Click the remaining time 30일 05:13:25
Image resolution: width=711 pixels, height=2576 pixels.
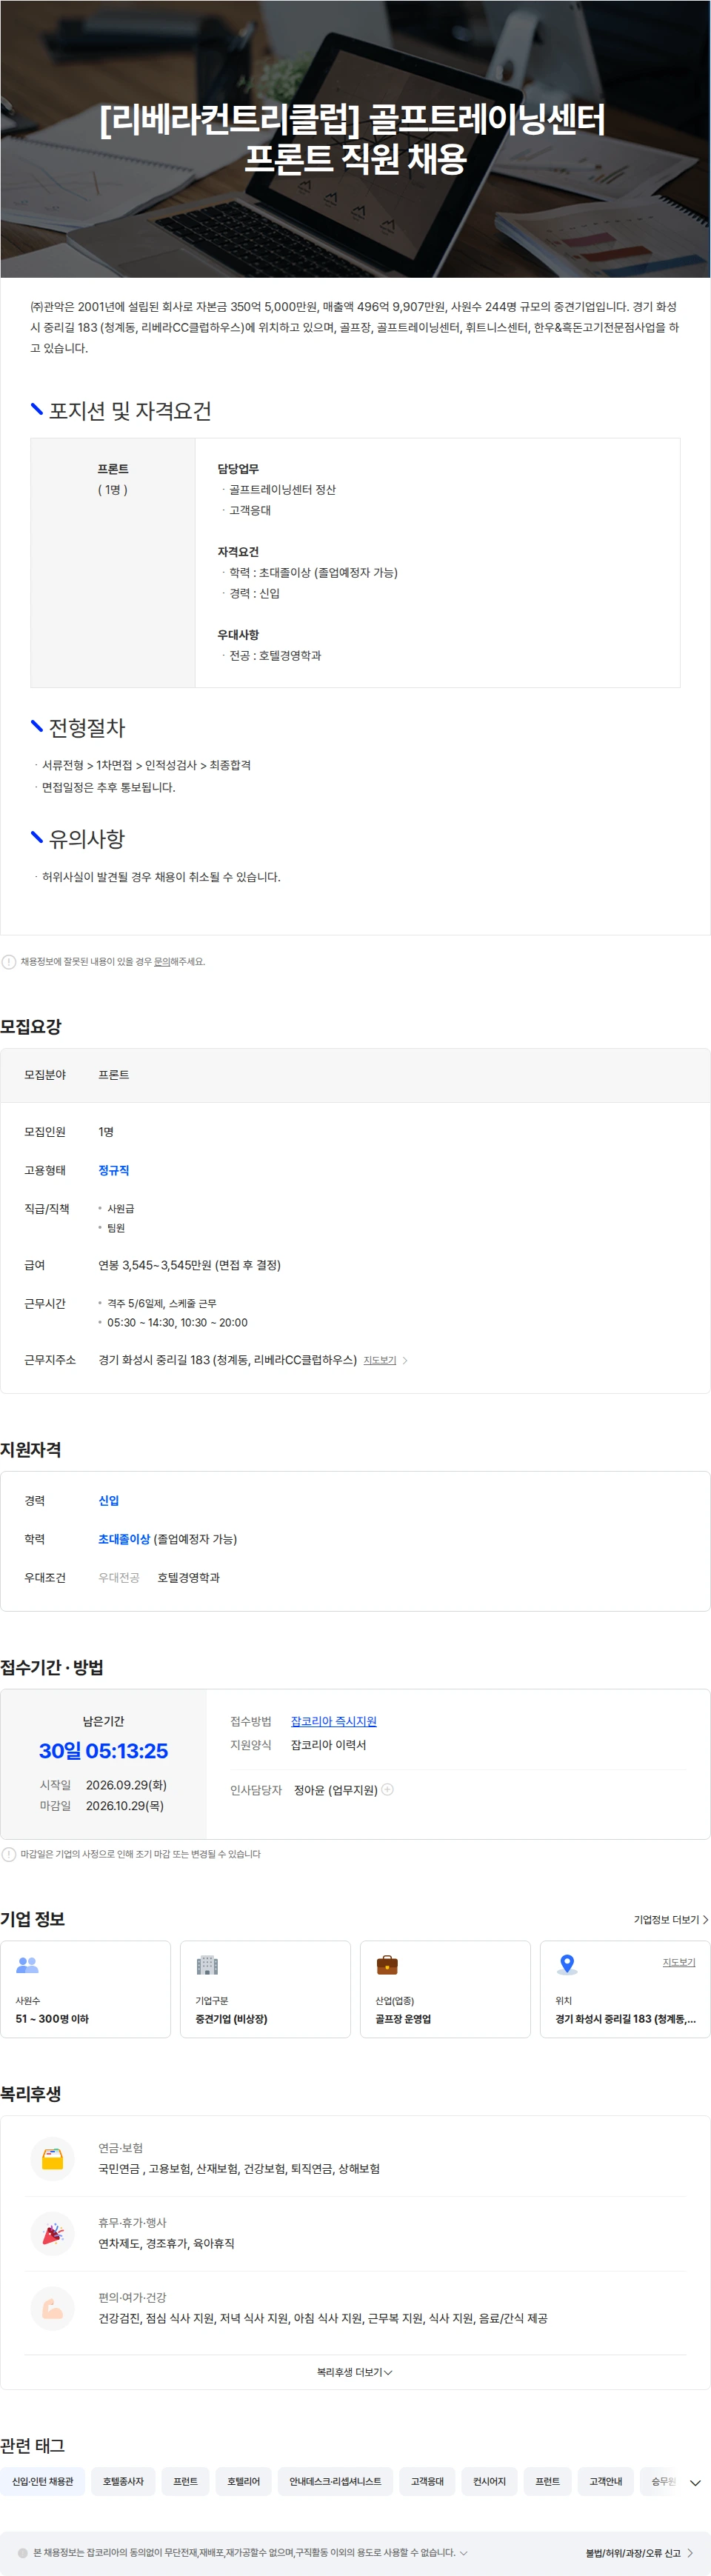coord(103,1750)
